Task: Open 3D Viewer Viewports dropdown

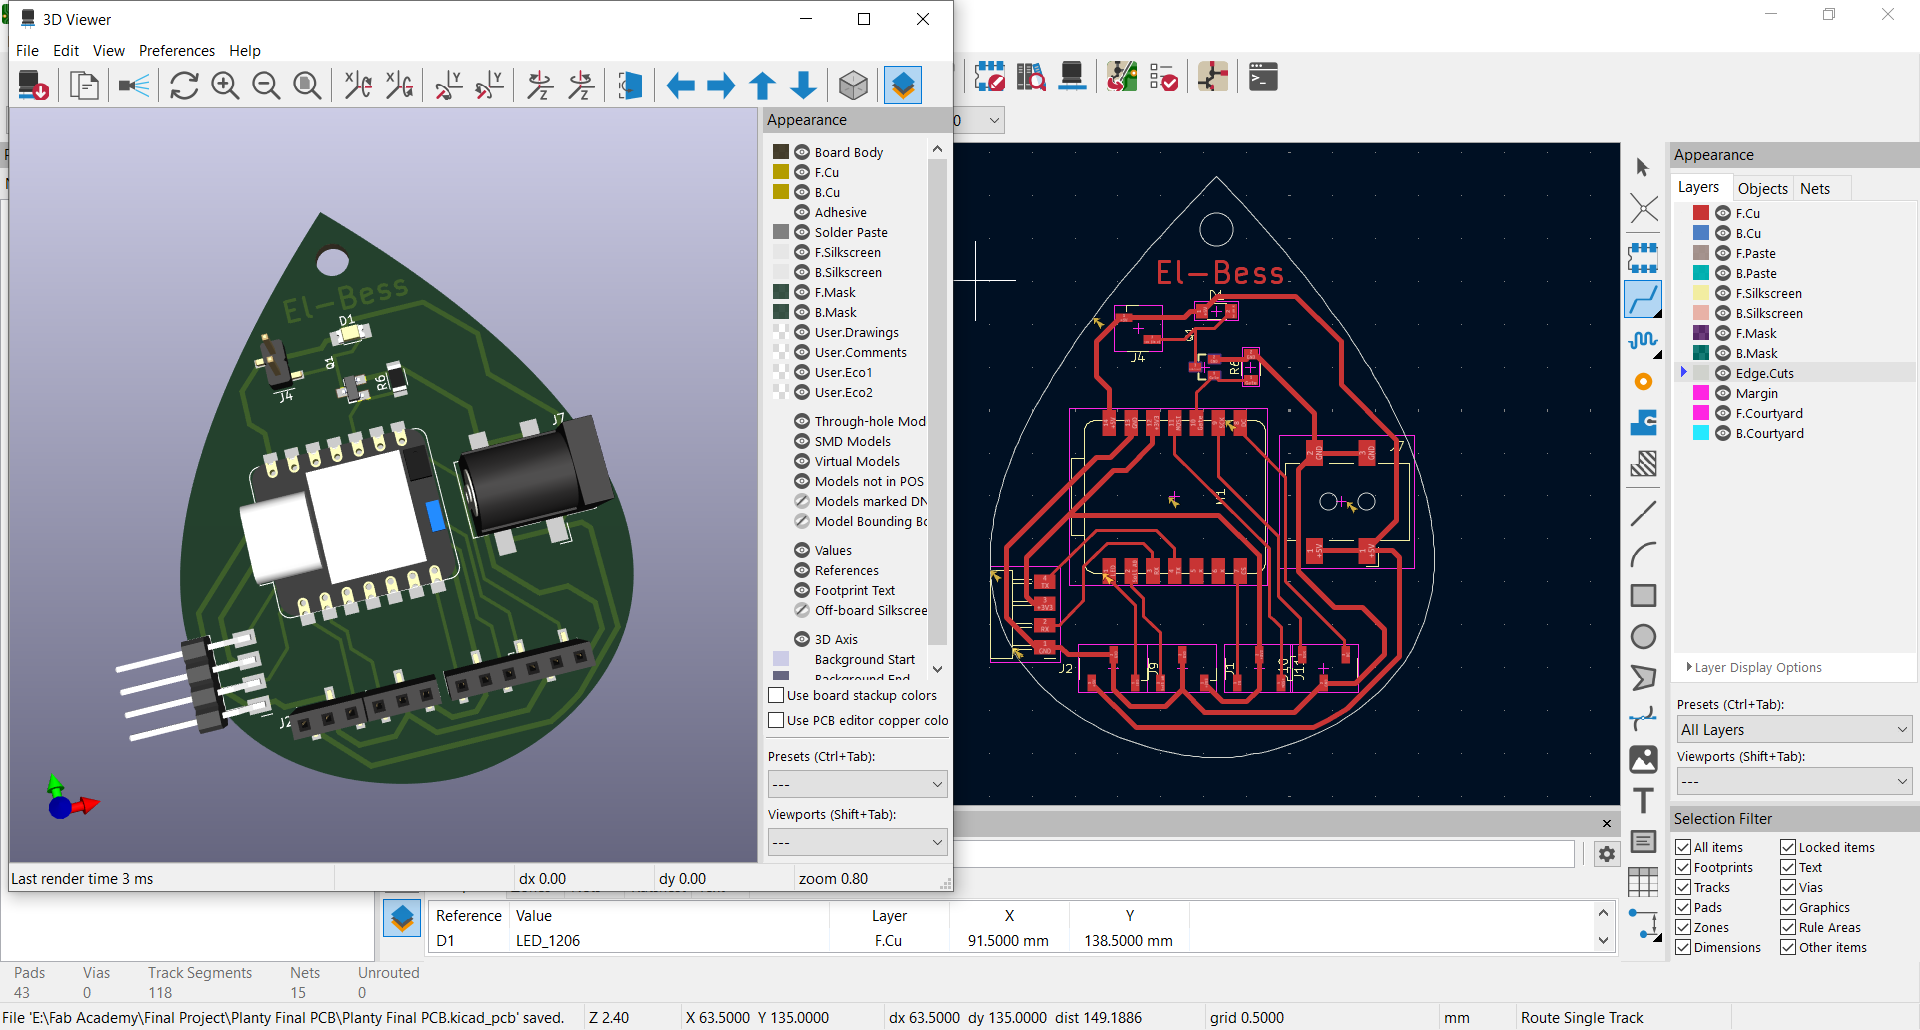Action: point(857,842)
